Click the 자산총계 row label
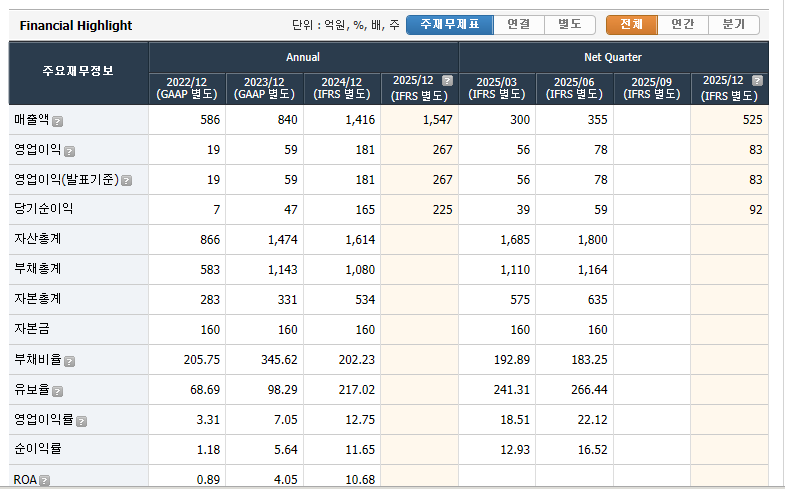Screen dimensions: 785x489 (37, 240)
